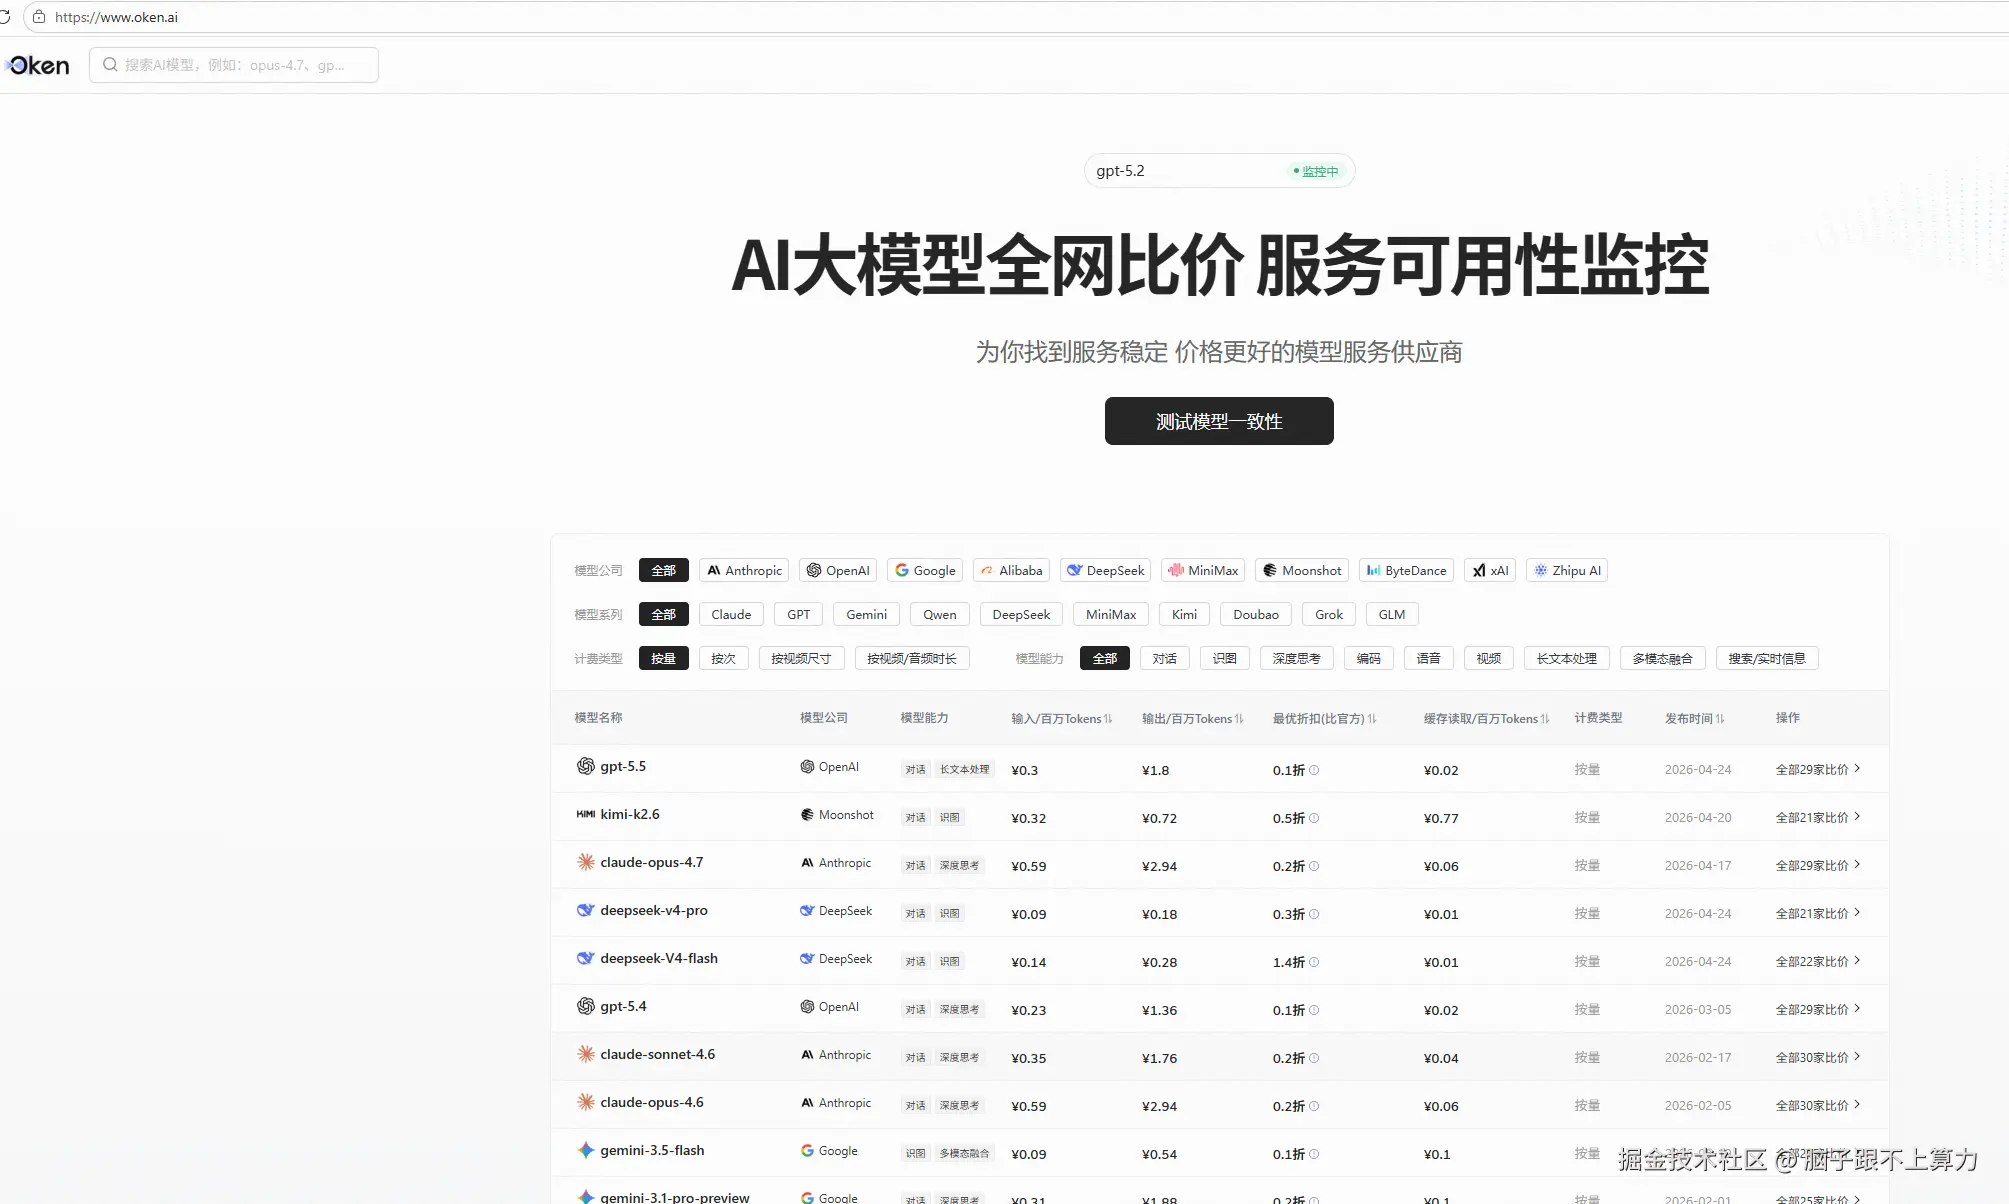Filter model capability by 长文本处理

point(1567,658)
